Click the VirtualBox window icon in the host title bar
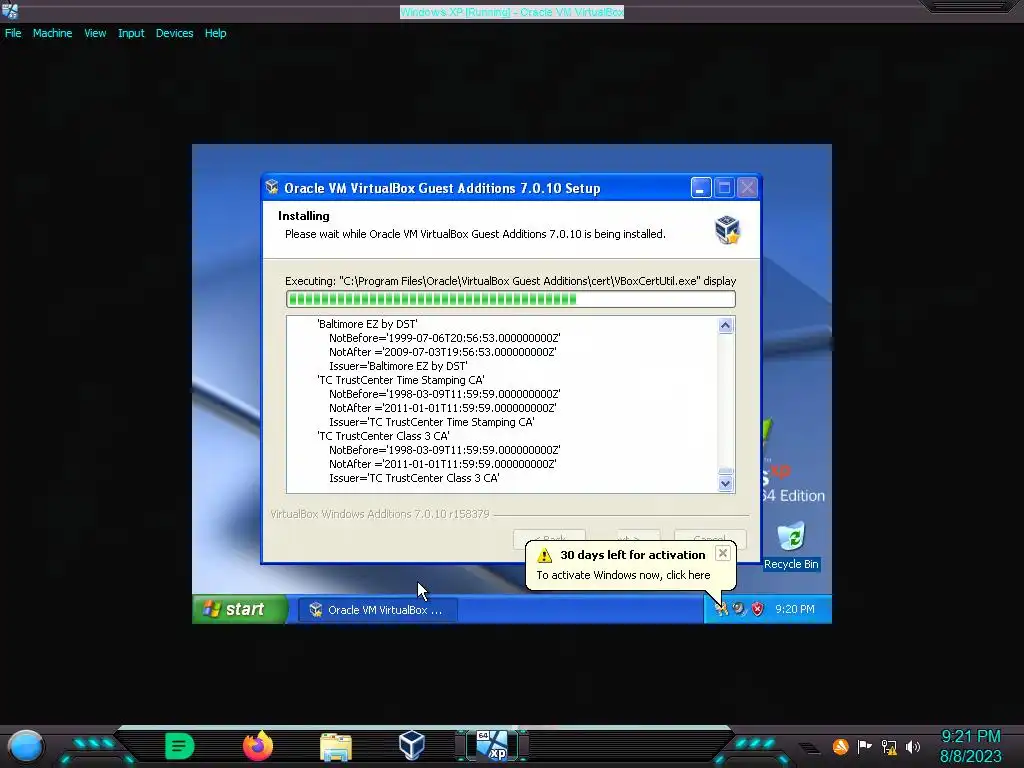 point(10,10)
